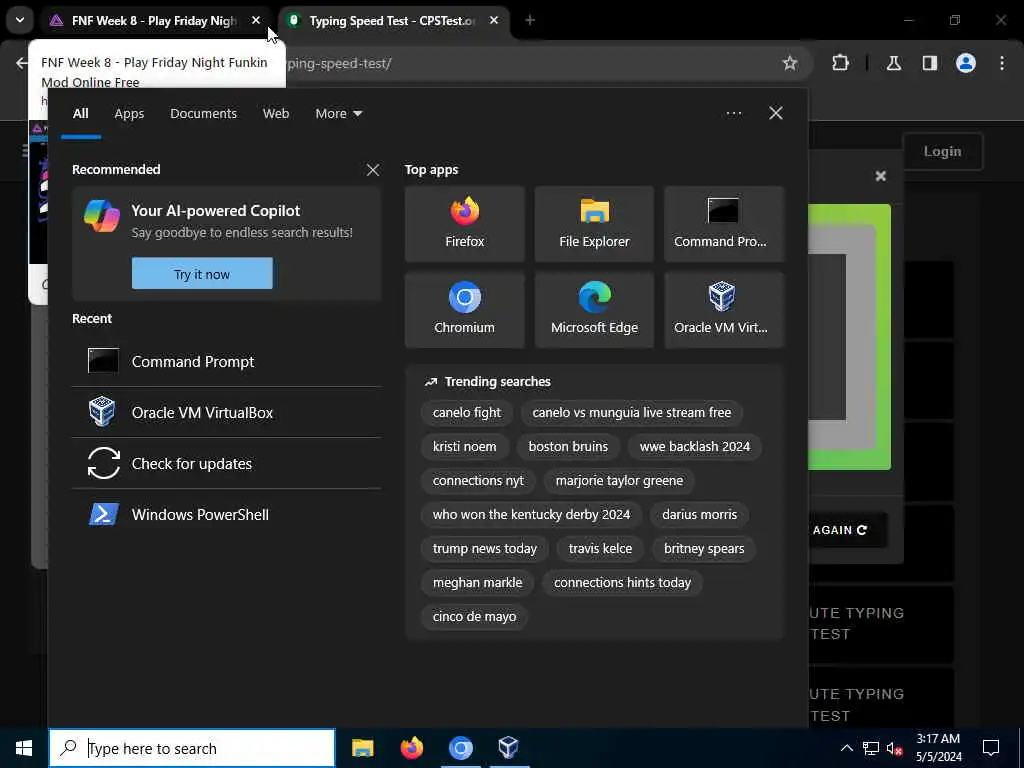
Task: Search trending topic travis kelce
Action: coord(600,549)
